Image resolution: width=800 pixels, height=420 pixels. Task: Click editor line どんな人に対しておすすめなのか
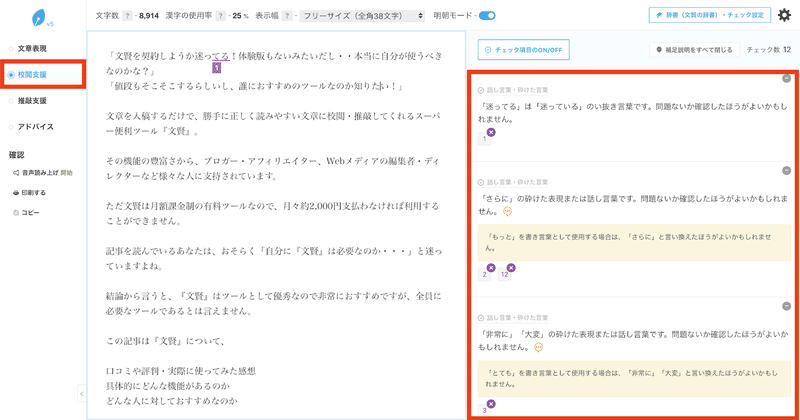click(x=171, y=401)
